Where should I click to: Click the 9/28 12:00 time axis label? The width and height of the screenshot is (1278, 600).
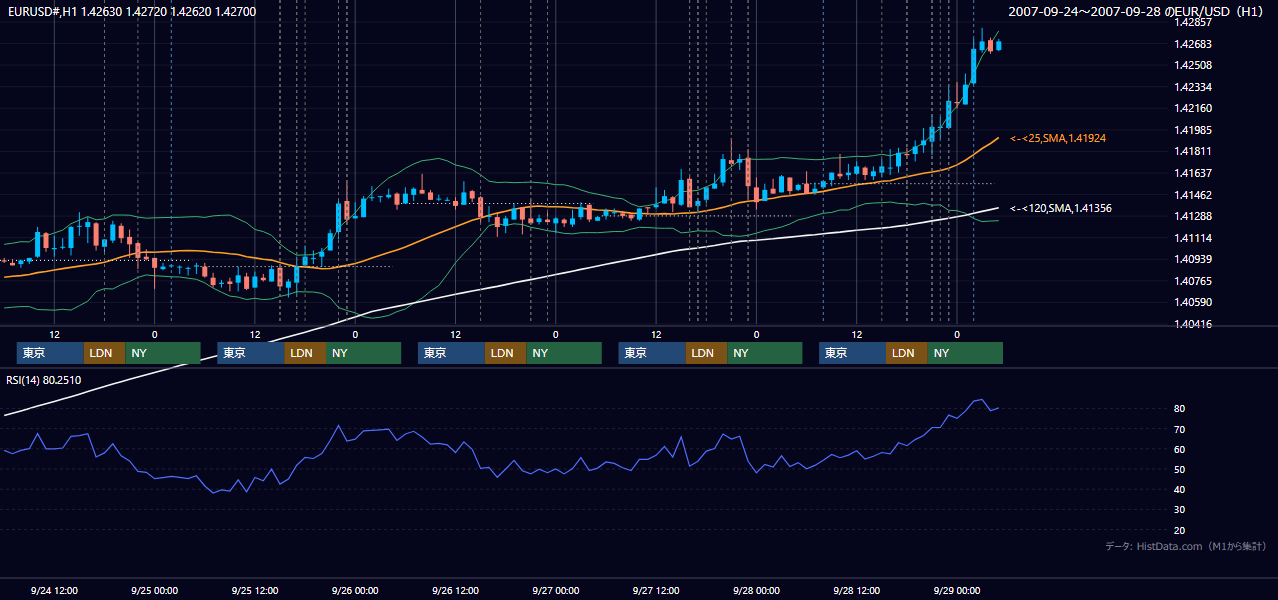pos(856,590)
